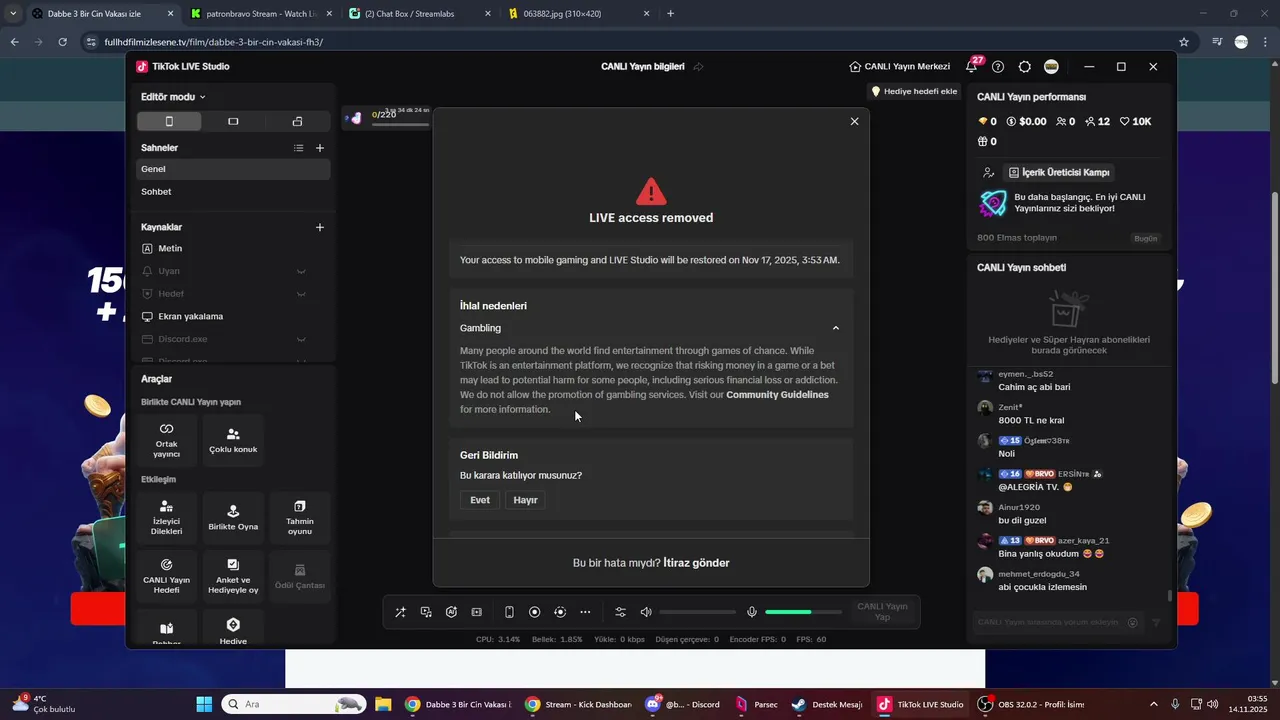Open the help question mark icon

click(998, 67)
